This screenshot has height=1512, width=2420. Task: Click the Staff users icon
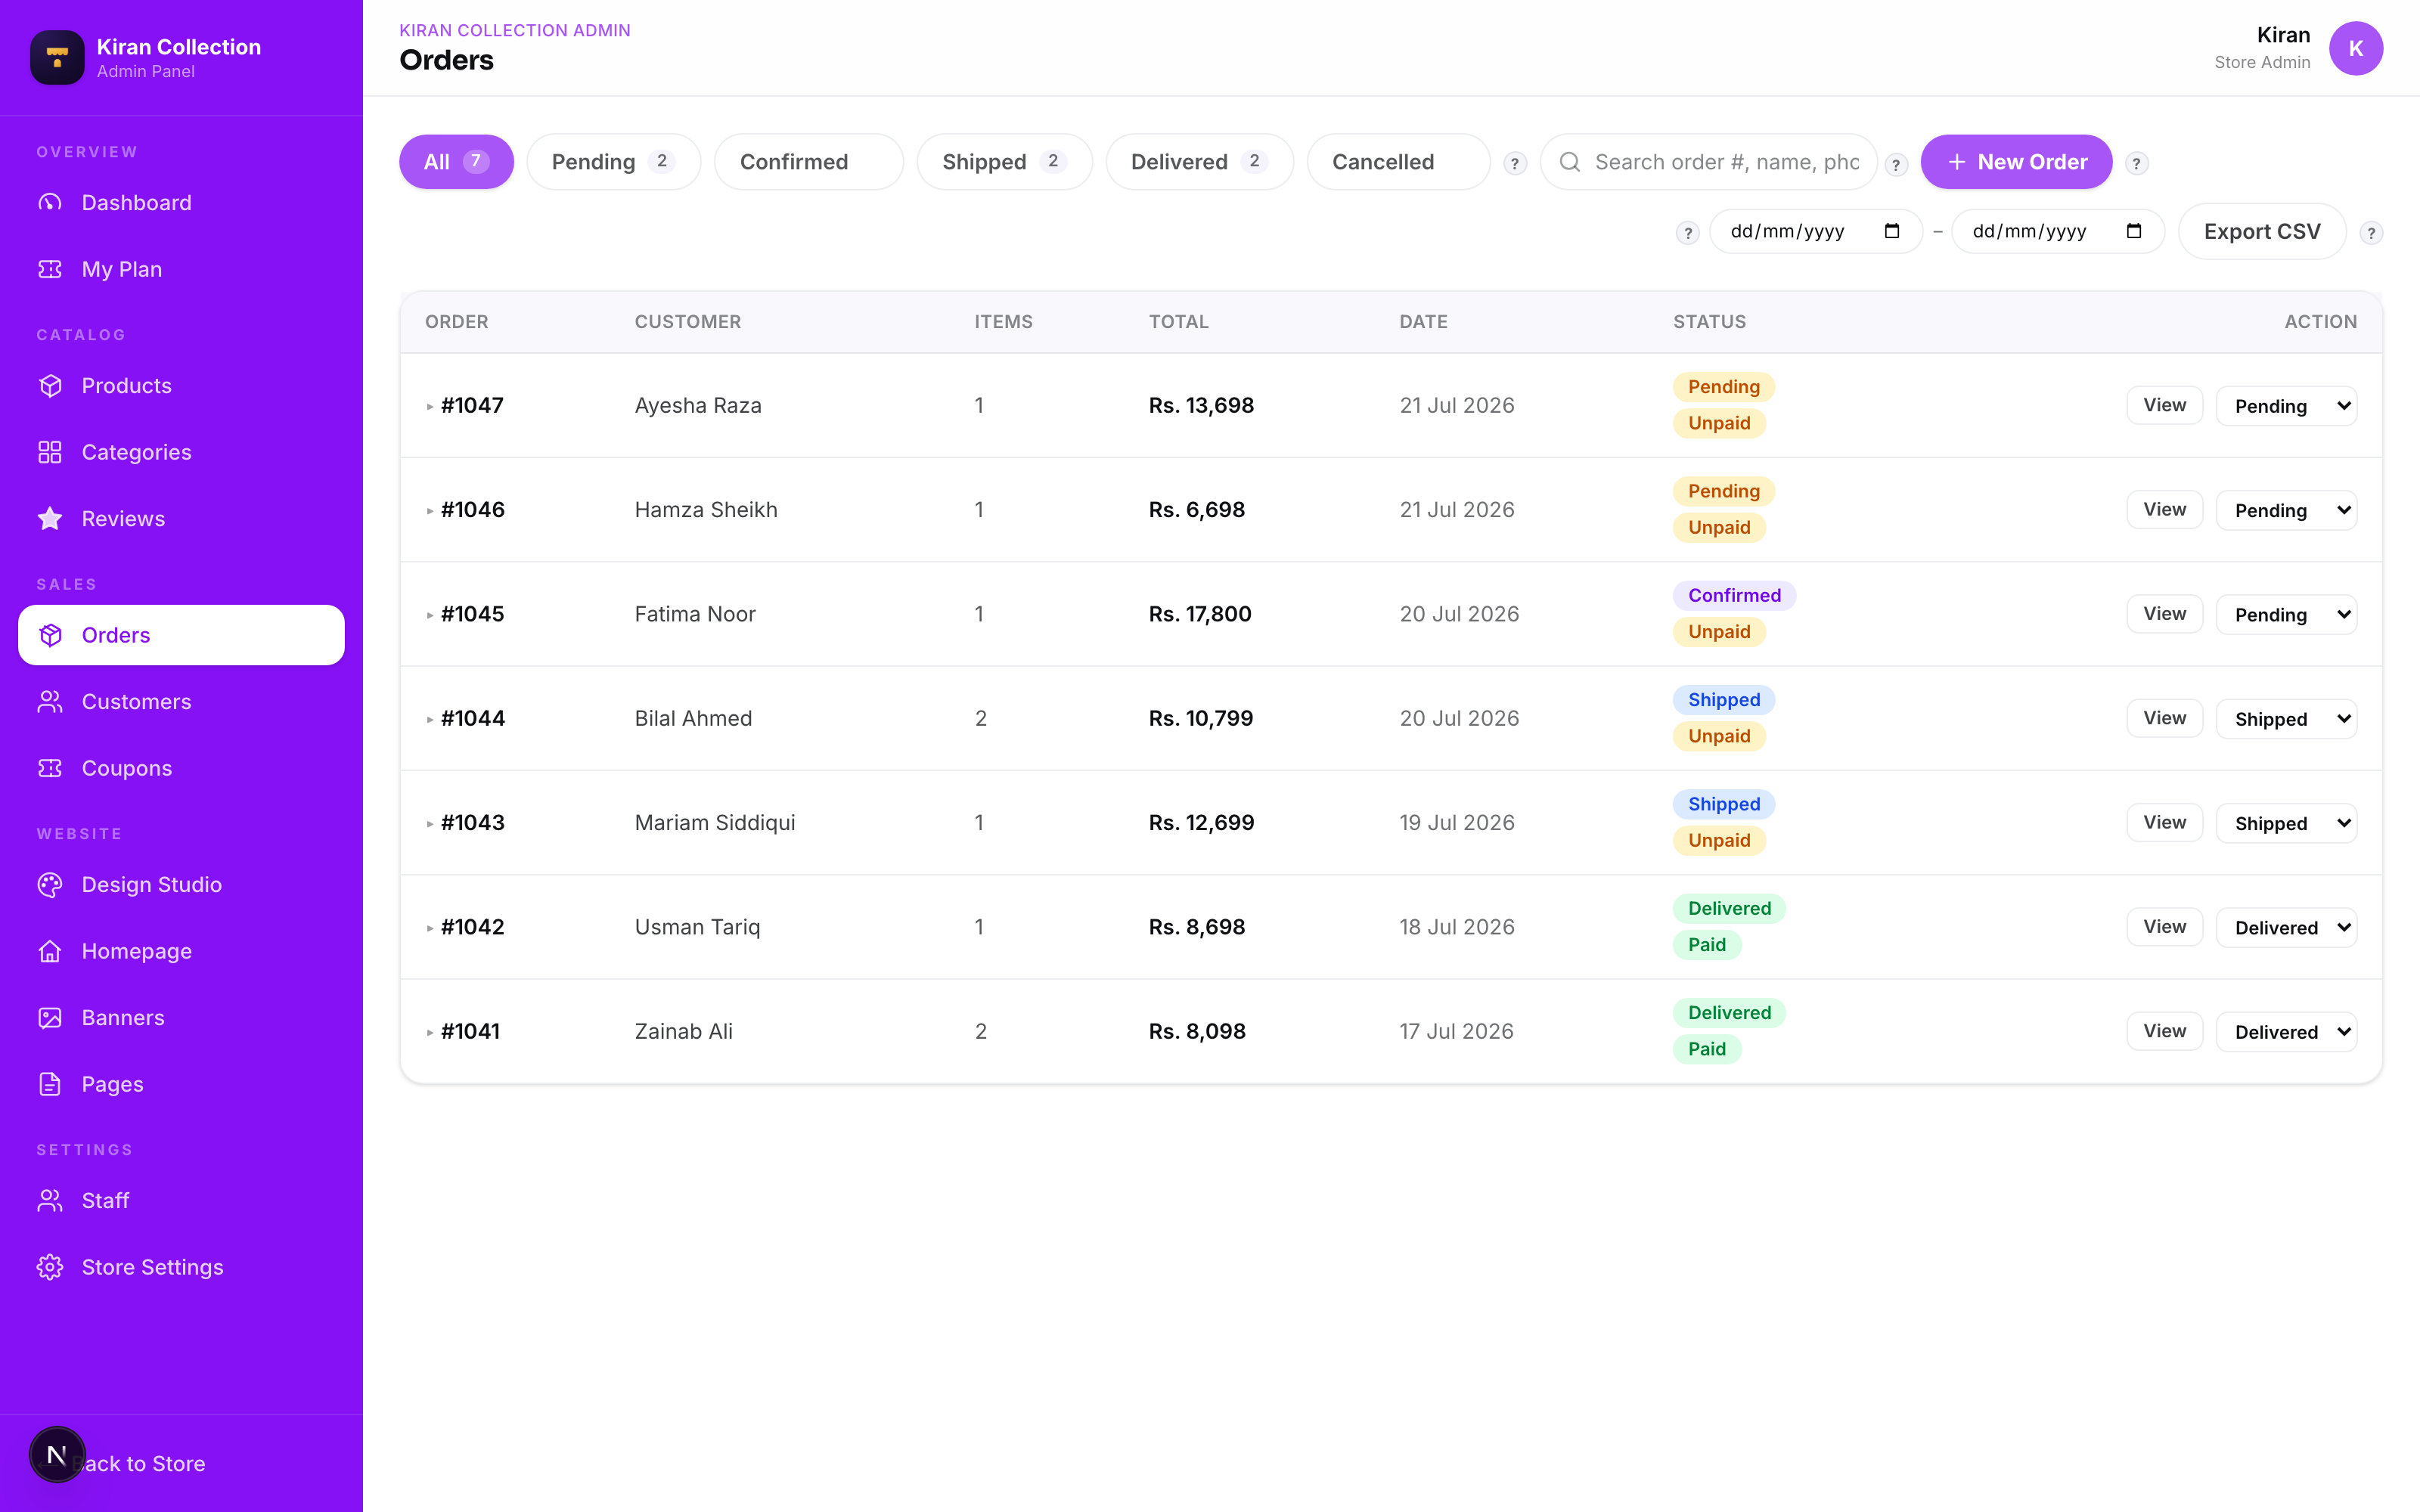[x=50, y=1201]
